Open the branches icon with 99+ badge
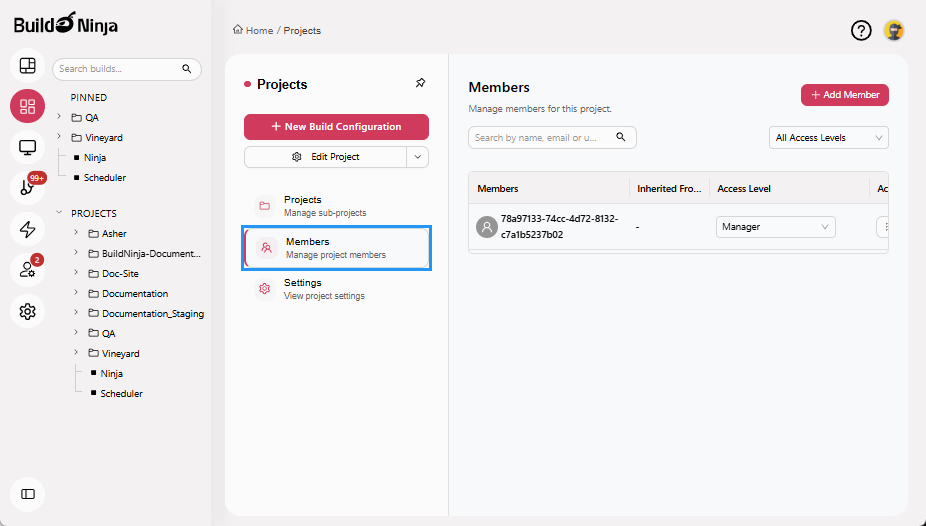This screenshot has height=526, width=926. point(27,188)
